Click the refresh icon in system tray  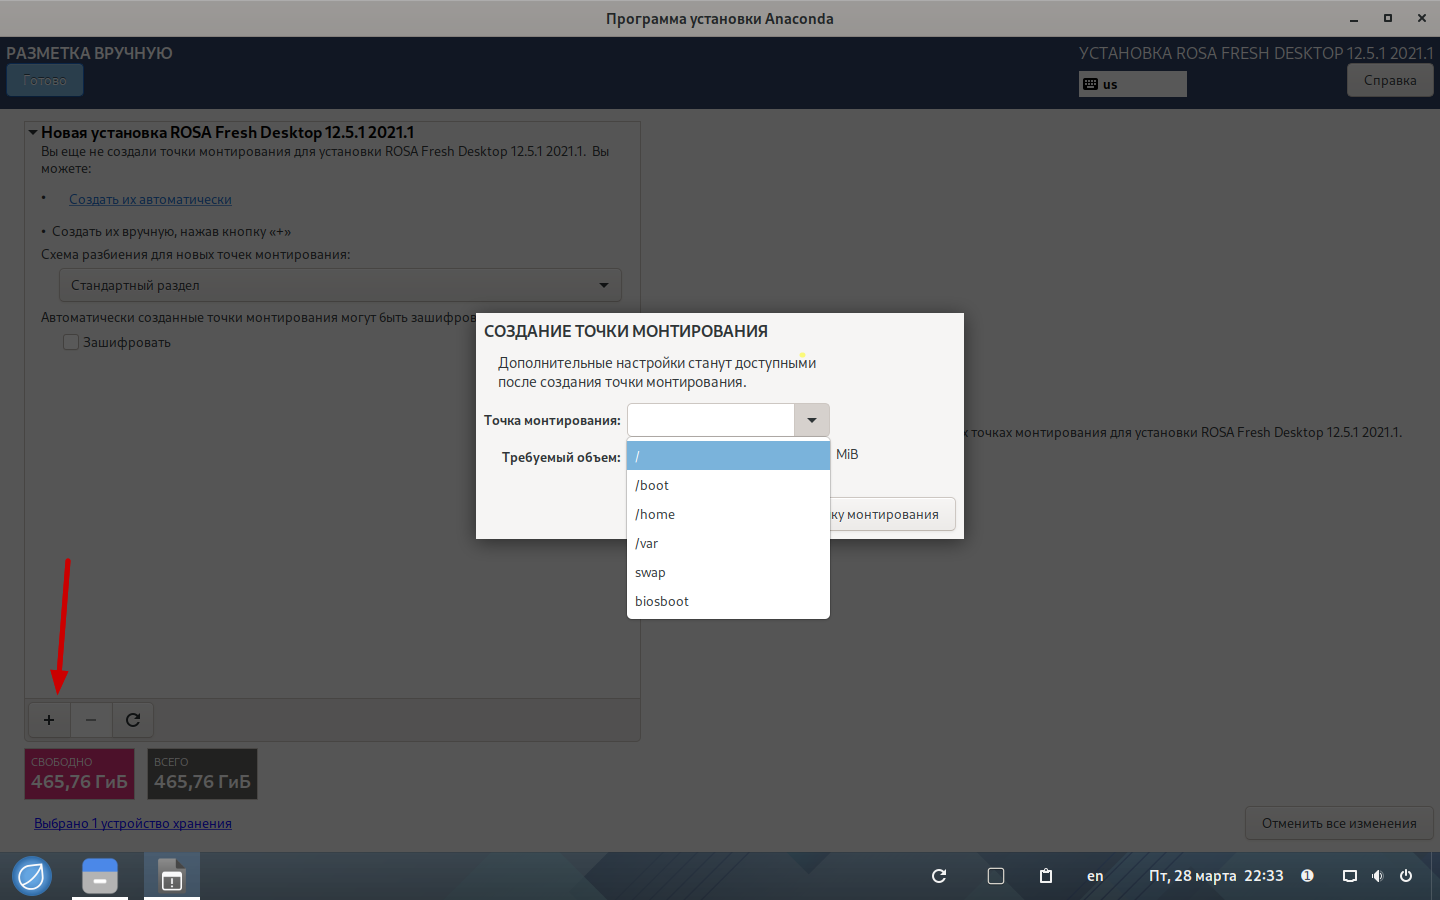[939, 876]
